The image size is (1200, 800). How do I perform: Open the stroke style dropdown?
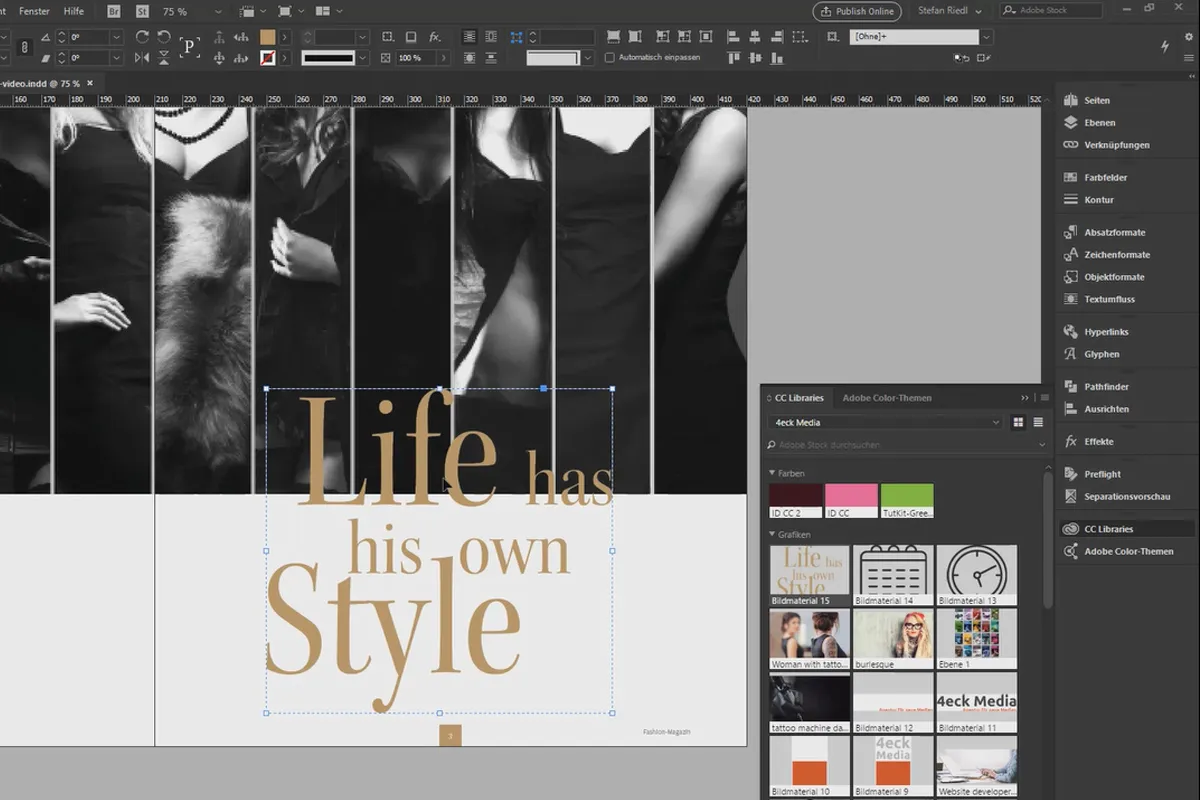pyautogui.click(x=364, y=58)
